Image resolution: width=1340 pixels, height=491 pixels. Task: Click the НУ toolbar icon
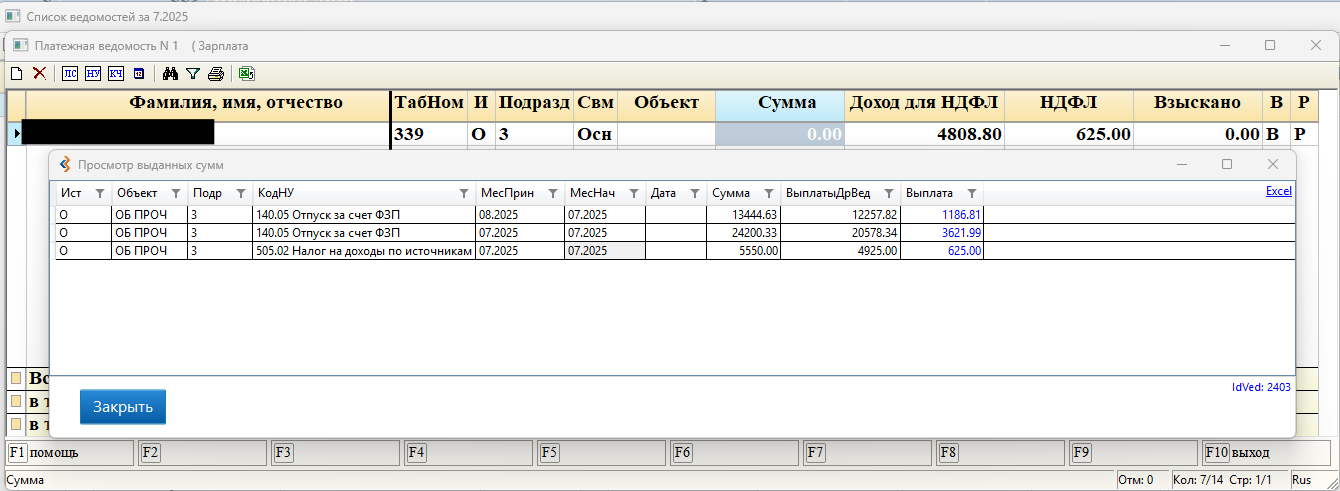(x=93, y=73)
